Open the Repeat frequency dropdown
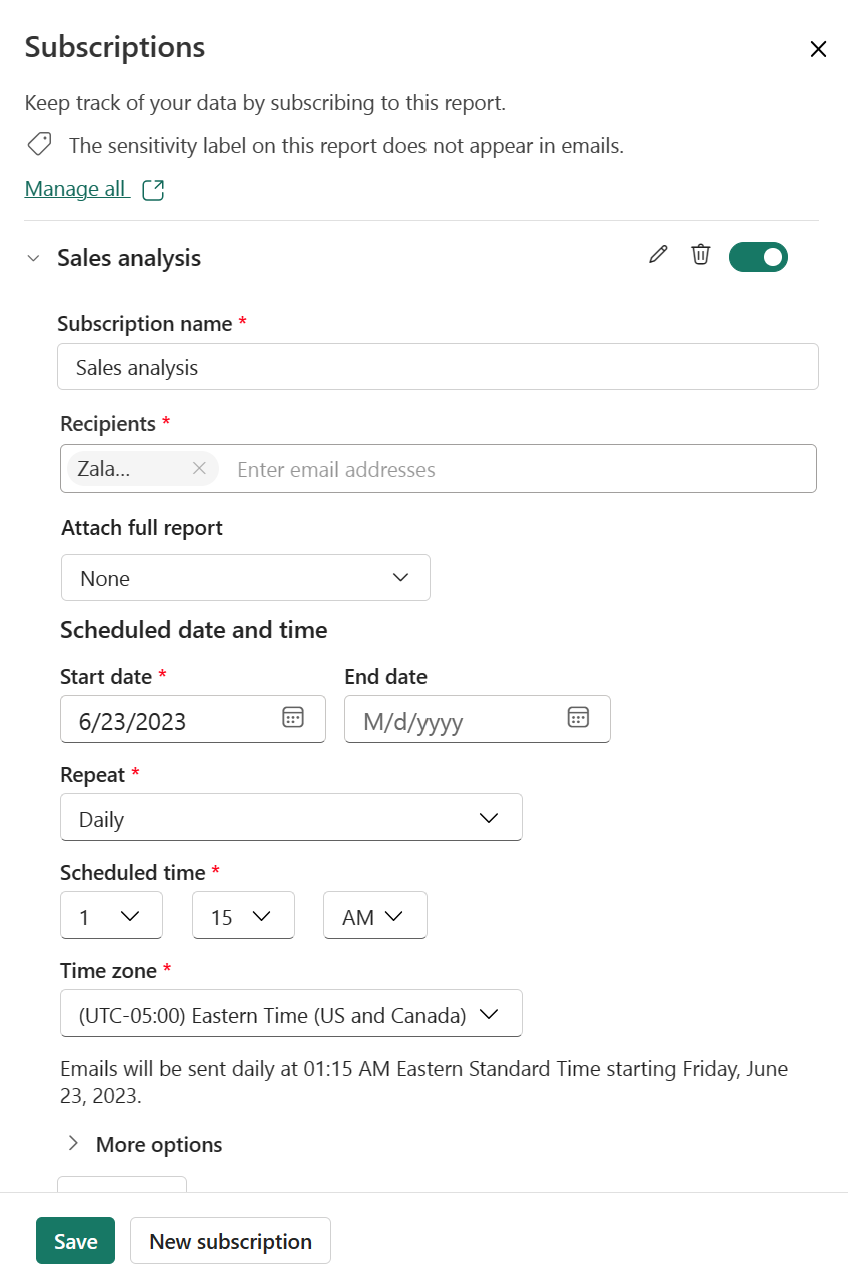This screenshot has height=1282, width=848. [291, 818]
